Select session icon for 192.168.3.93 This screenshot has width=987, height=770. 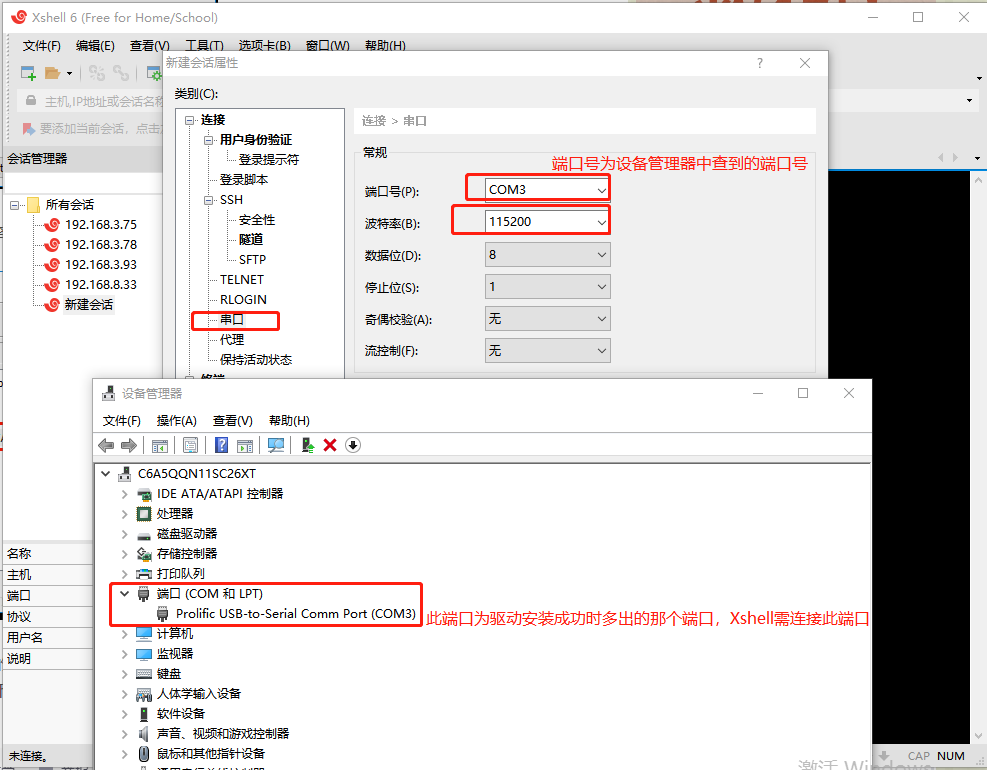point(52,264)
